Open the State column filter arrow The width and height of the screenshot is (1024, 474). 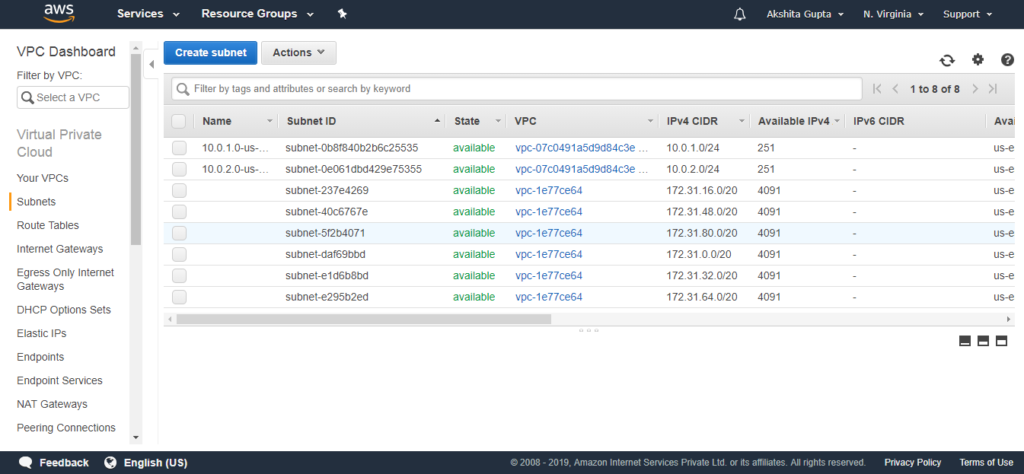coord(498,121)
